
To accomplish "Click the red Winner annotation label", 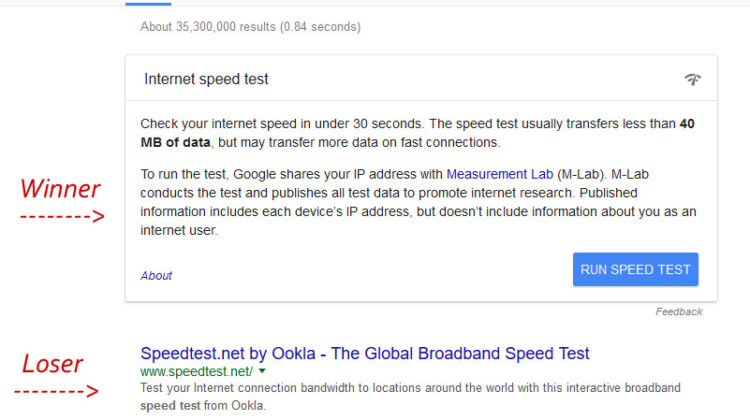I will [x=61, y=188].
